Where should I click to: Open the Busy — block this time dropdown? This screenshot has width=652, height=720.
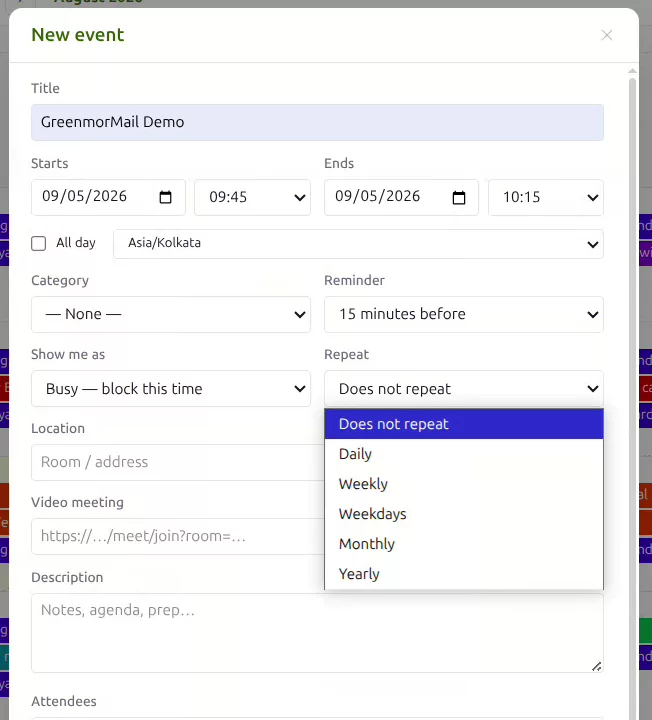click(x=171, y=388)
